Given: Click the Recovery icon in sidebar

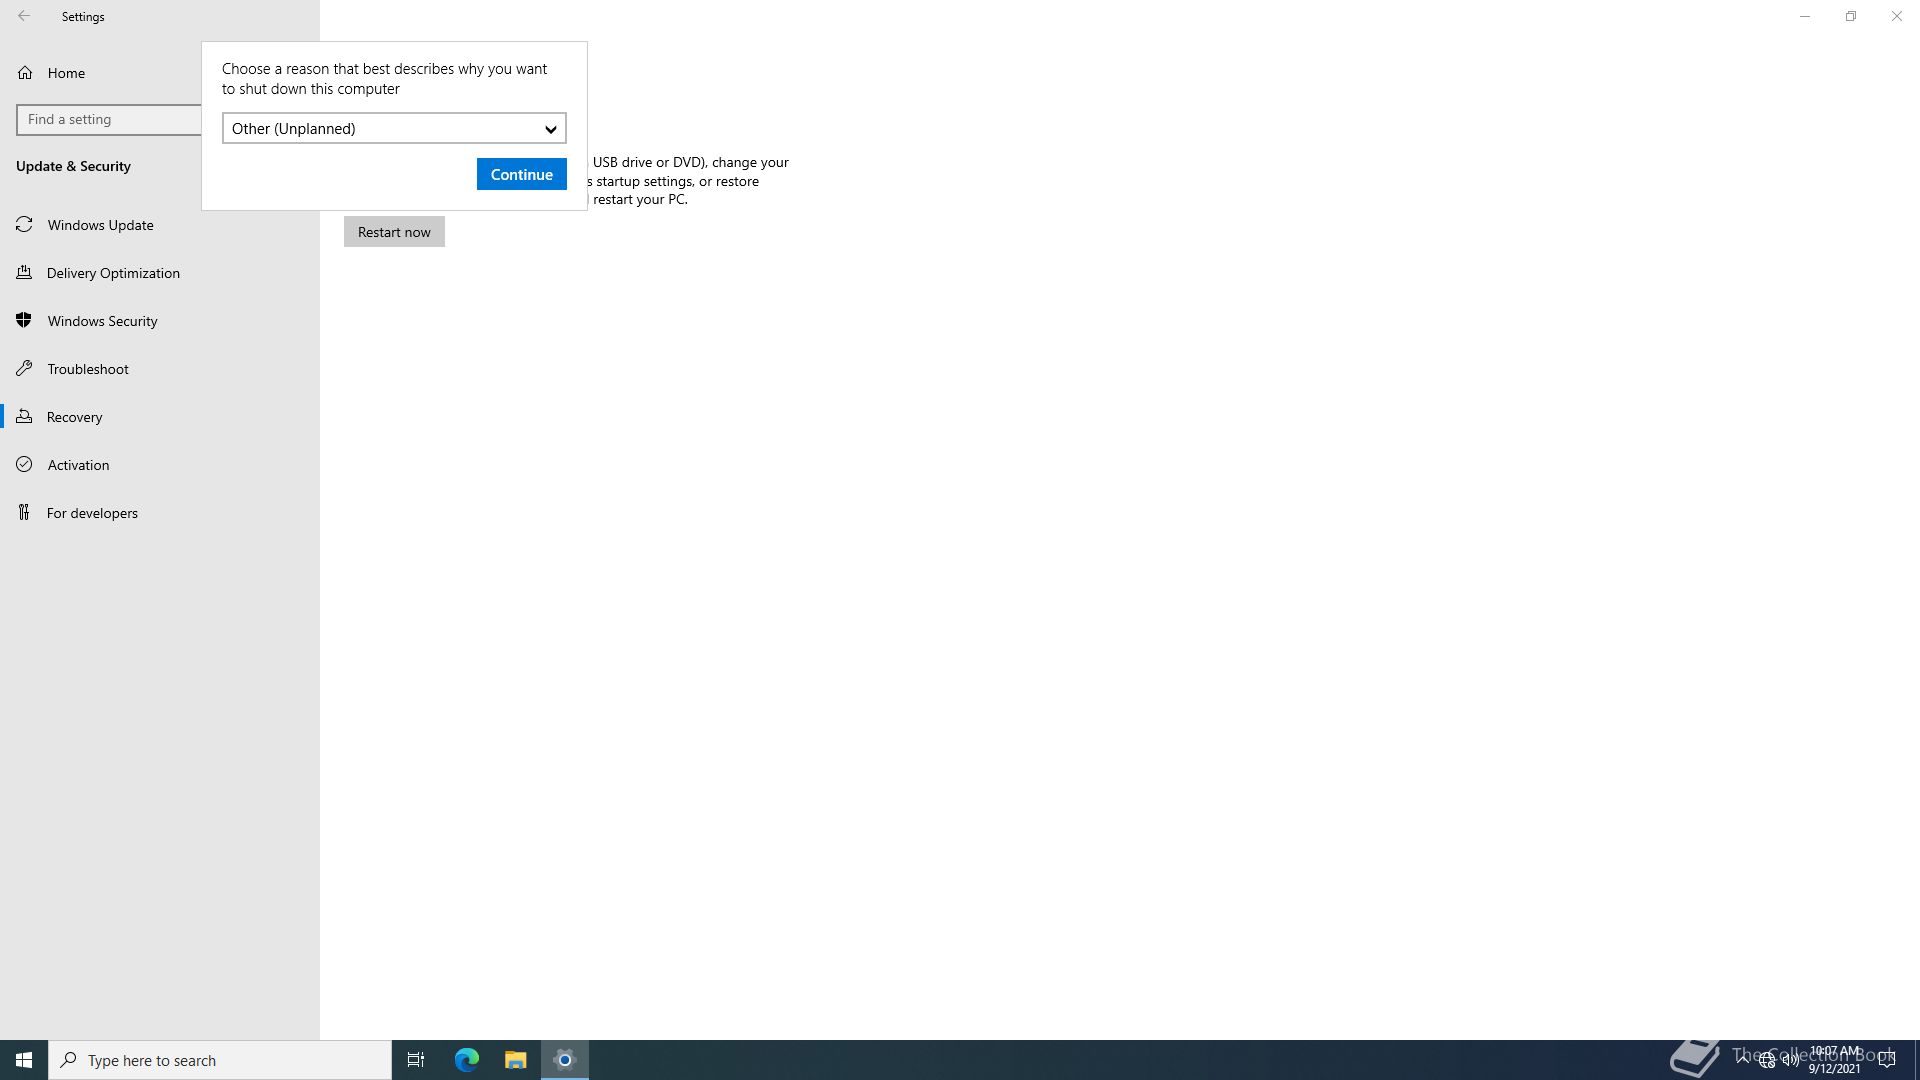Looking at the screenshot, I should pyautogui.click(x=24, y=417).
